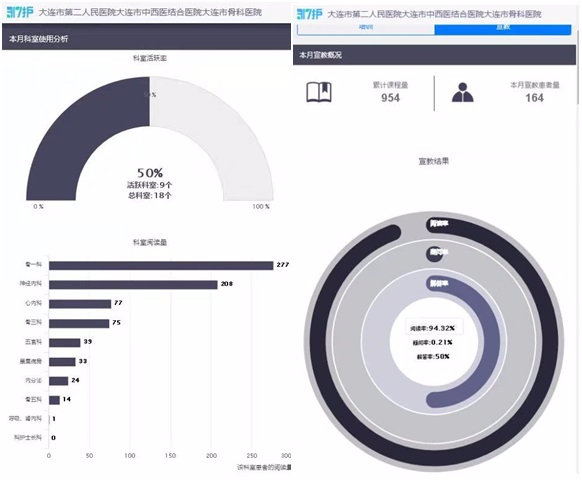Select the blue 宣教 tab
582x480 pixels.
click(x=503, y=29)
